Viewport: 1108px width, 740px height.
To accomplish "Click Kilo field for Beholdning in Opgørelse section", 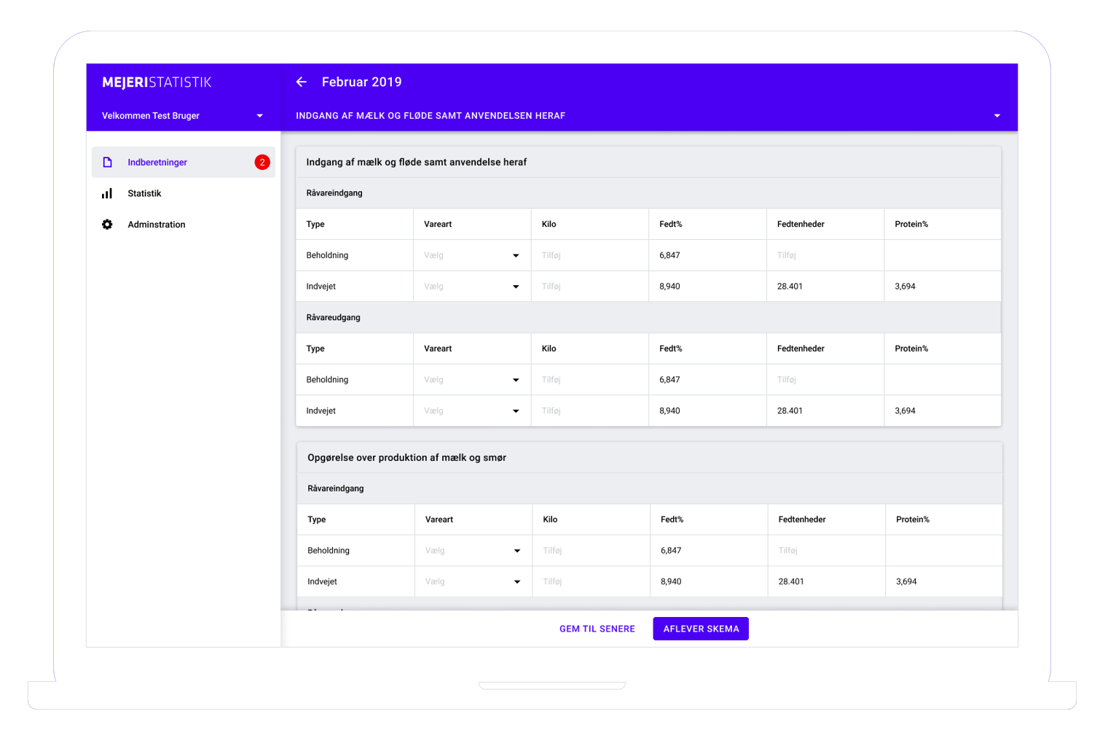I will 591,551.
